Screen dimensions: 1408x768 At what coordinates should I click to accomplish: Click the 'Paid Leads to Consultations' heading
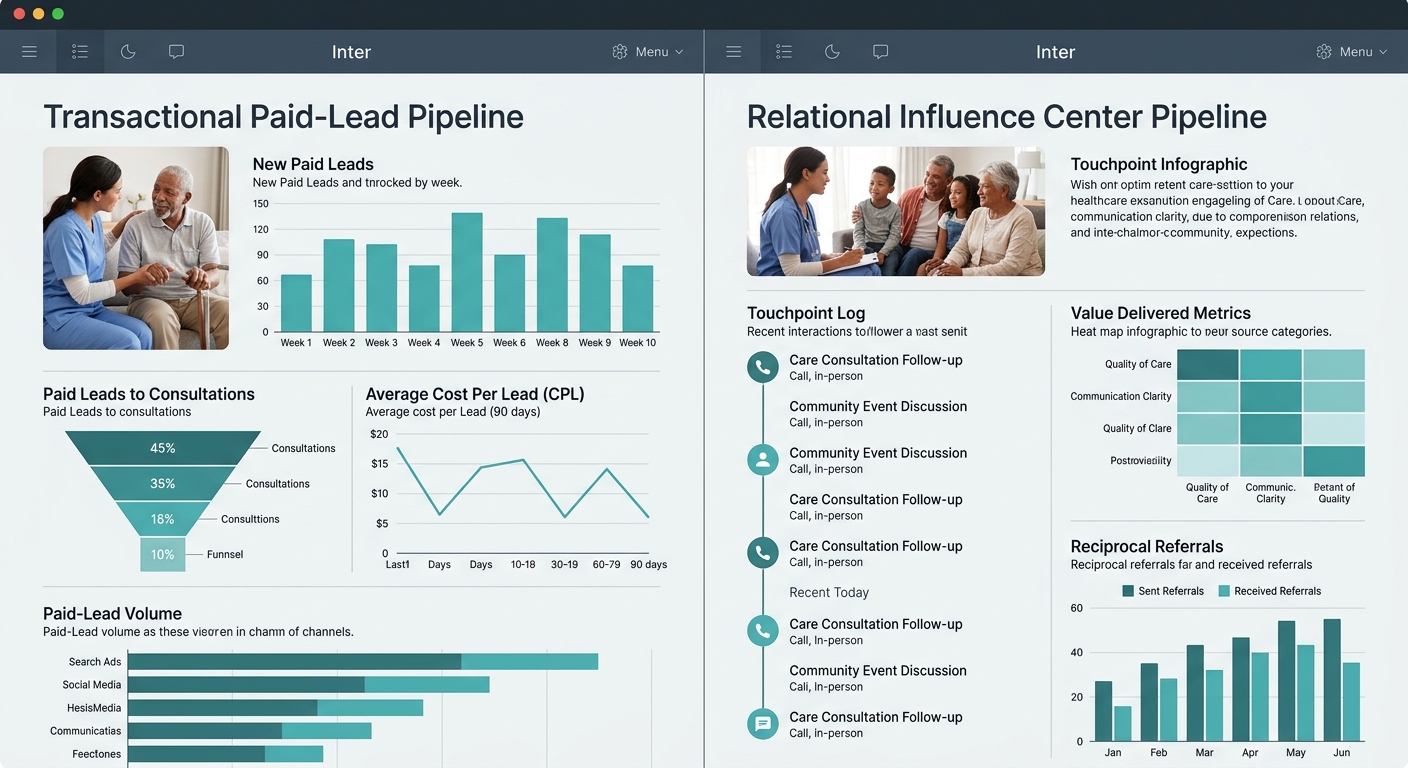pos(149,394)
